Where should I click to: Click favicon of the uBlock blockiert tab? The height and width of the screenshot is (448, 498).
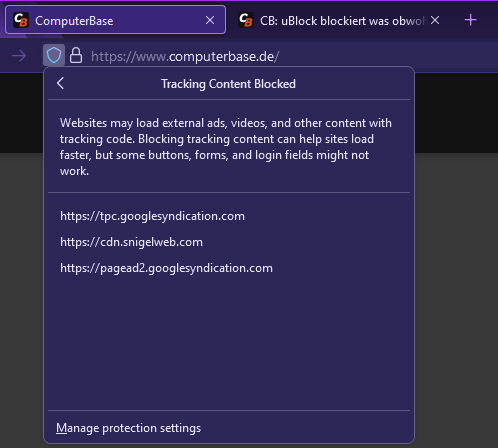pyautogui.click(x=246, y=20)
